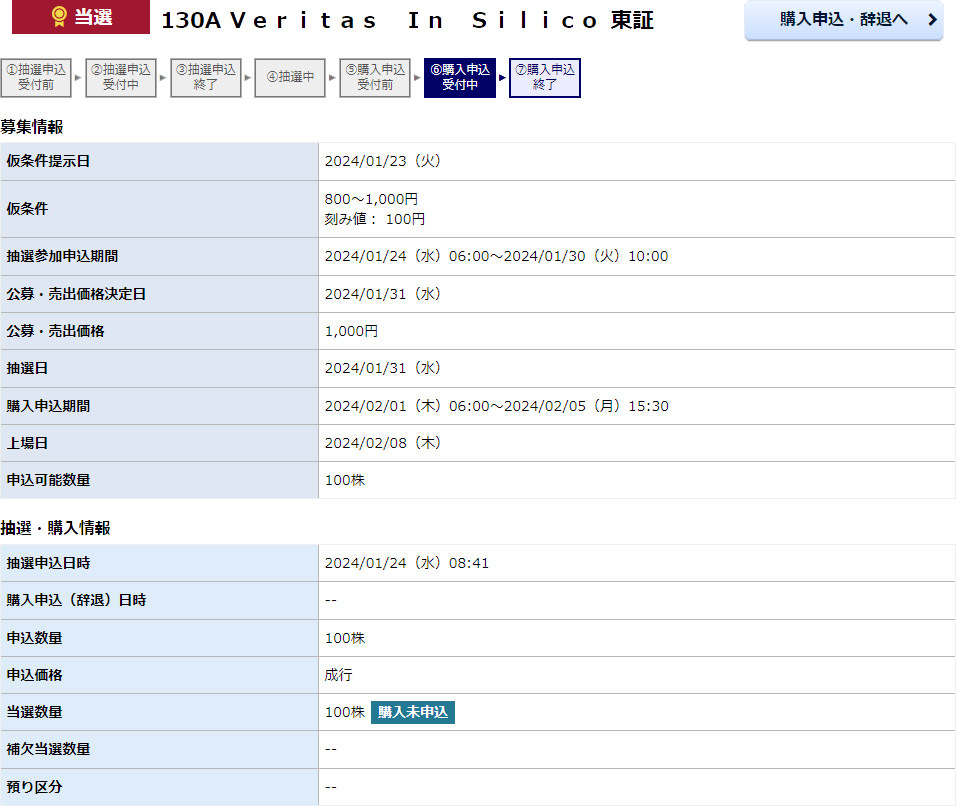The height and width of the screenshot is (806, 956).
Task: Click the 当選数量 row label
Action: coord(34,712)
